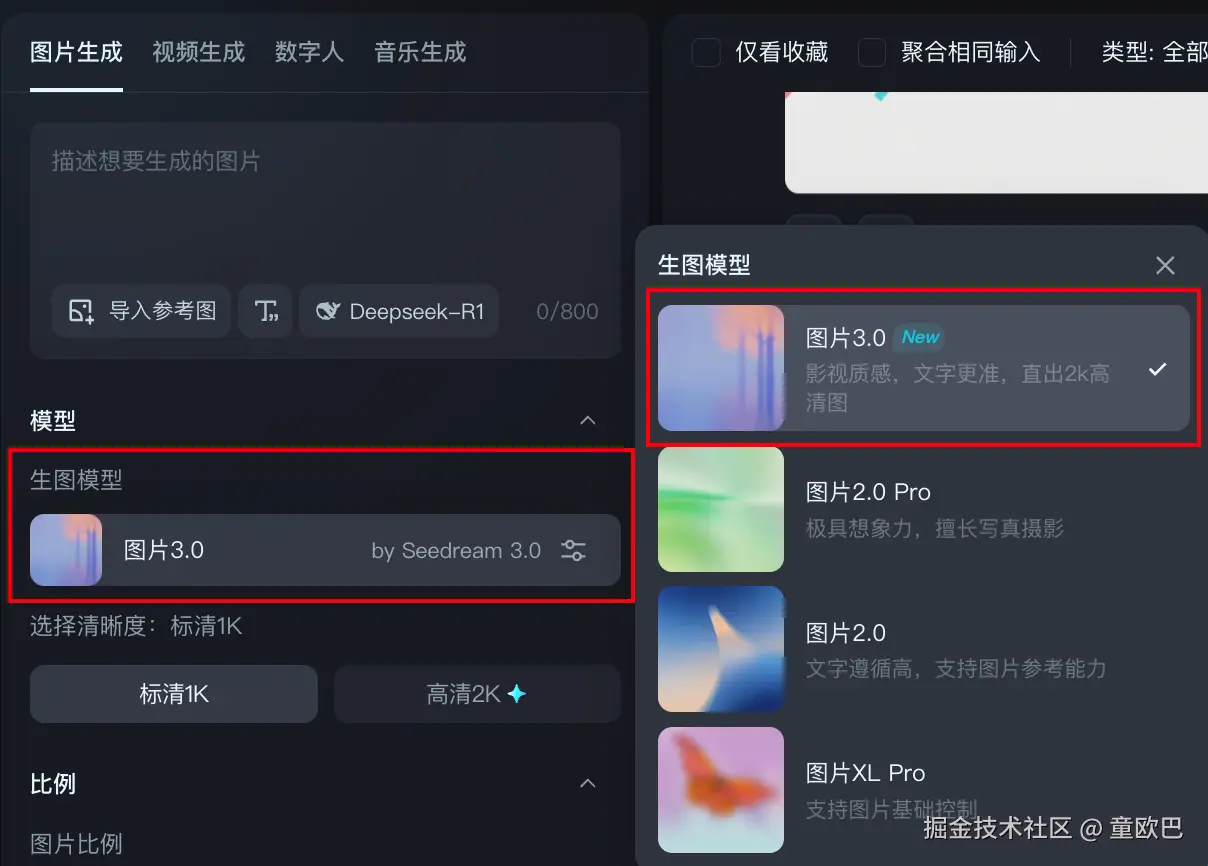
Task: Collapse the 比例 section chevron
Action: pyautogui.click(x=588, y=783)
